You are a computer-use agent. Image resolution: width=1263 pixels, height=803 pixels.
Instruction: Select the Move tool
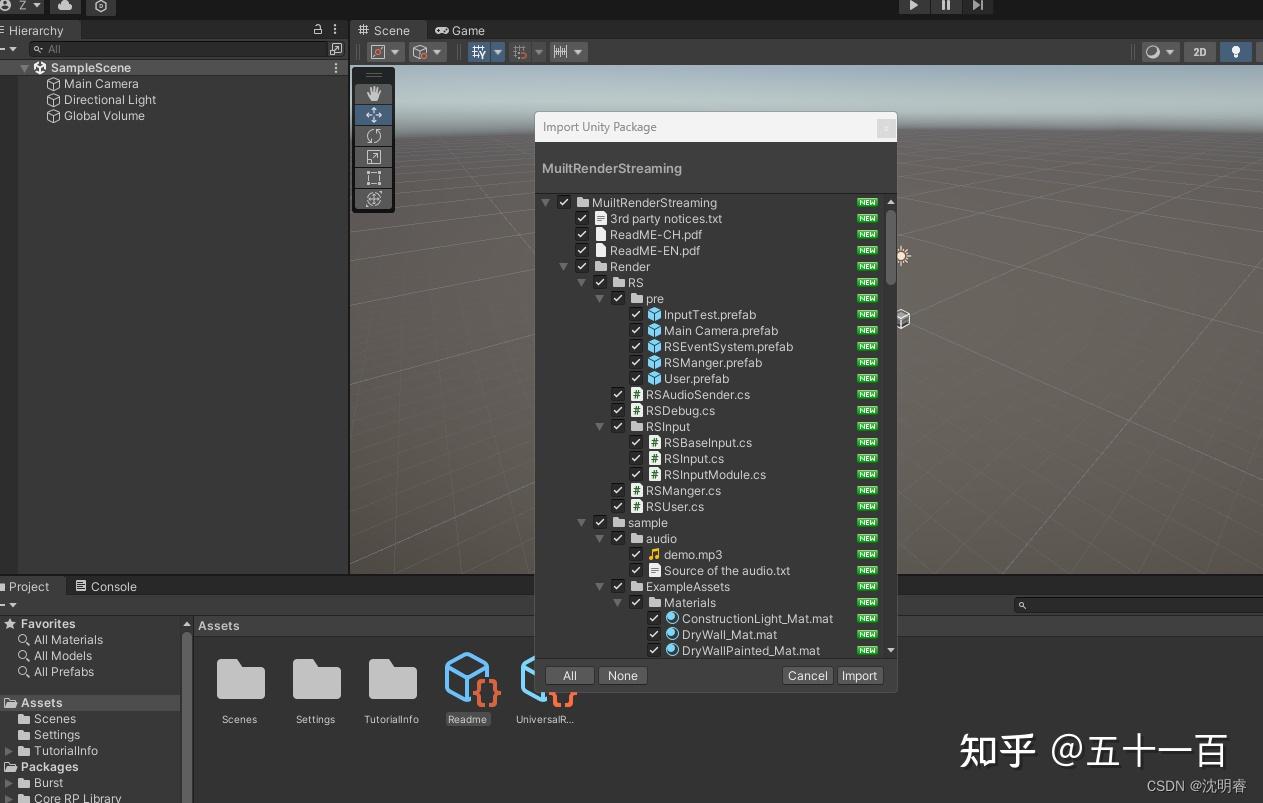coord(374,115)
